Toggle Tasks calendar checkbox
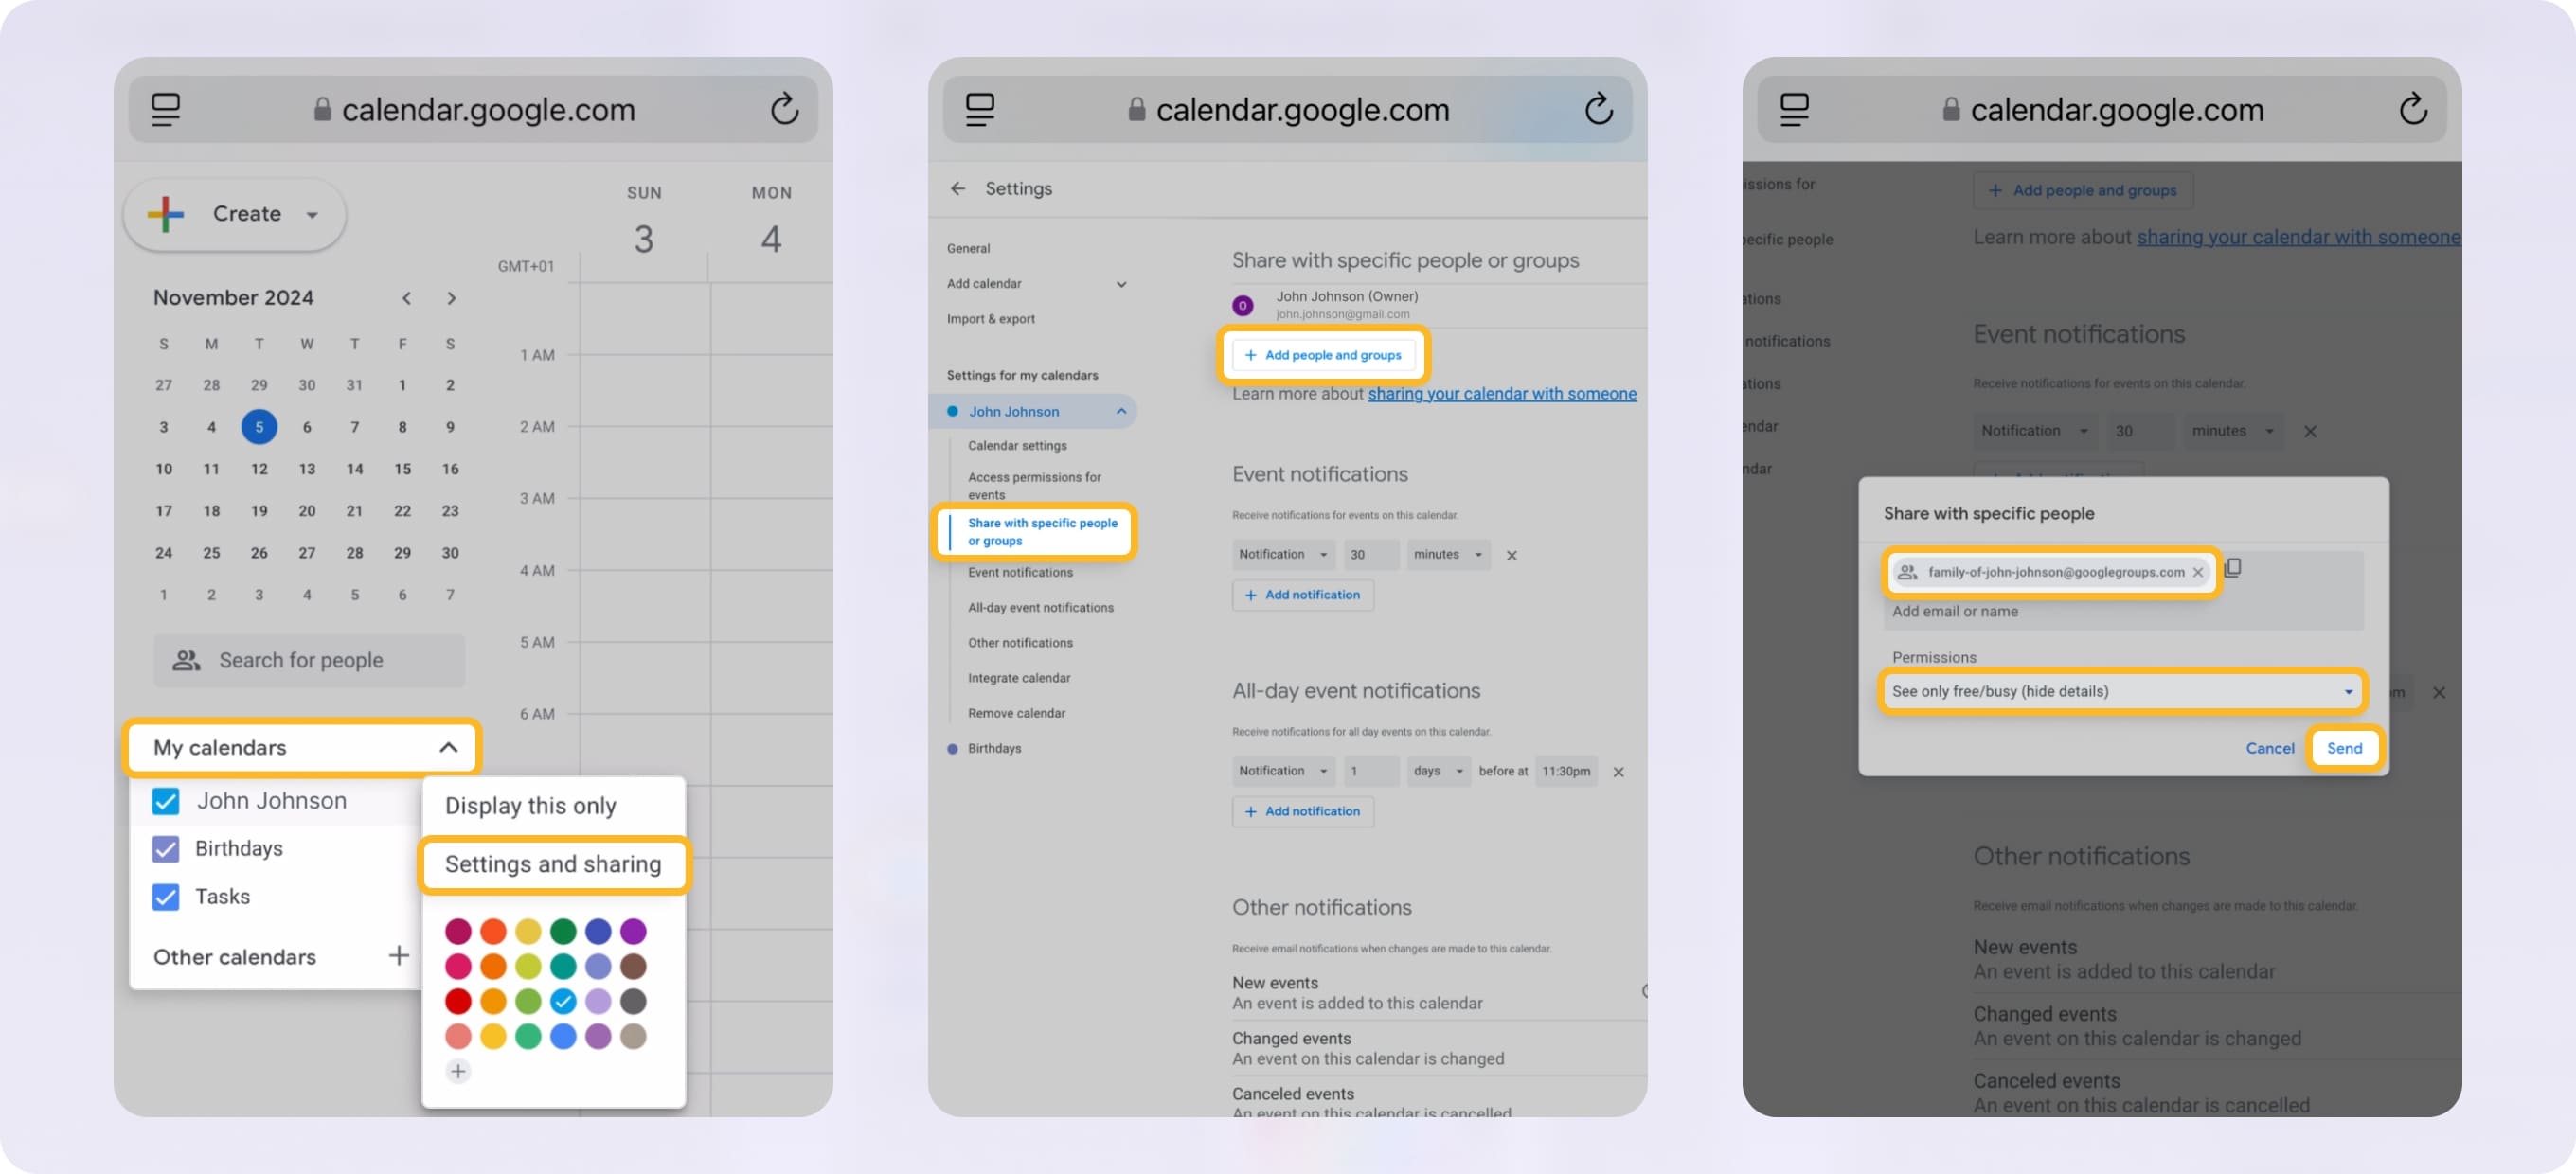Screen dimensions: 2576x1174 (x=165, y=897)
